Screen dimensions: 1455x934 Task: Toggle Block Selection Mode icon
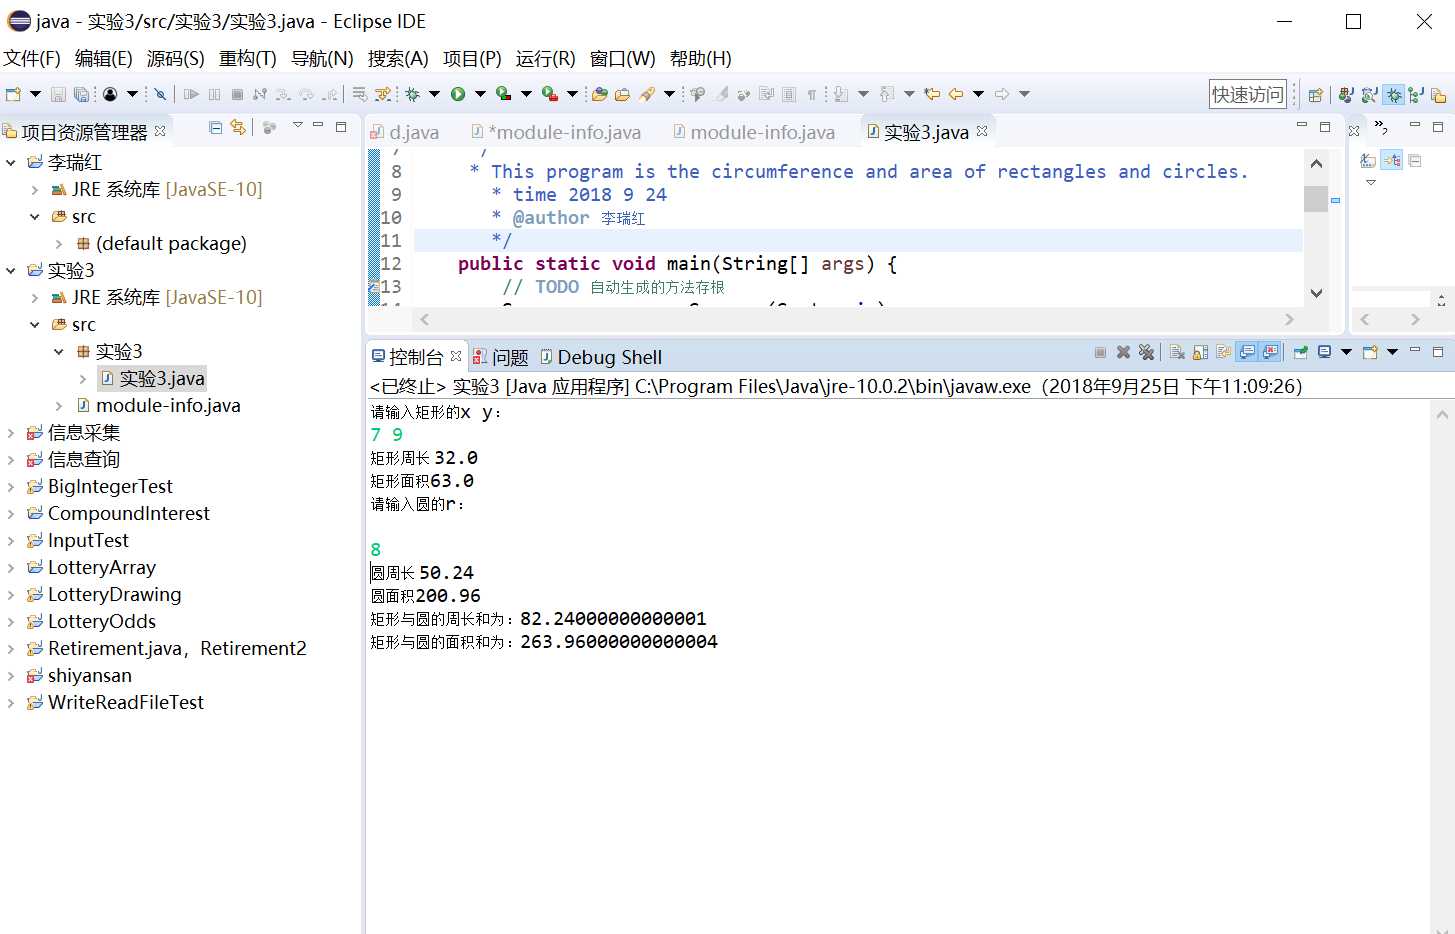point(789,94)
